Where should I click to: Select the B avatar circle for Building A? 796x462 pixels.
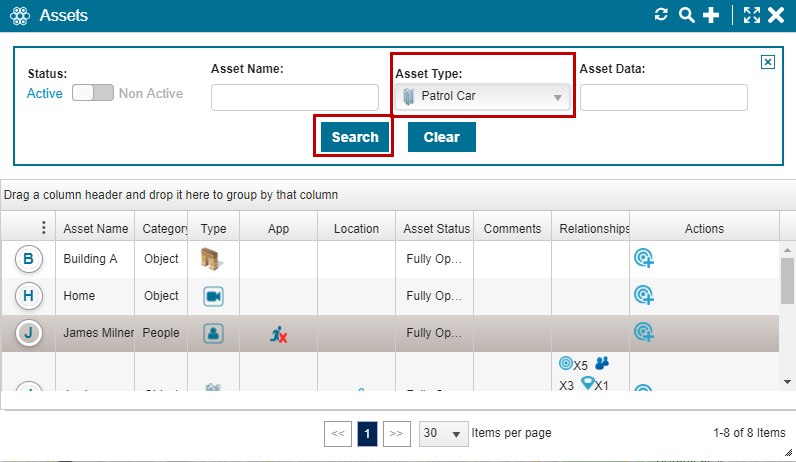coord(28,259)
